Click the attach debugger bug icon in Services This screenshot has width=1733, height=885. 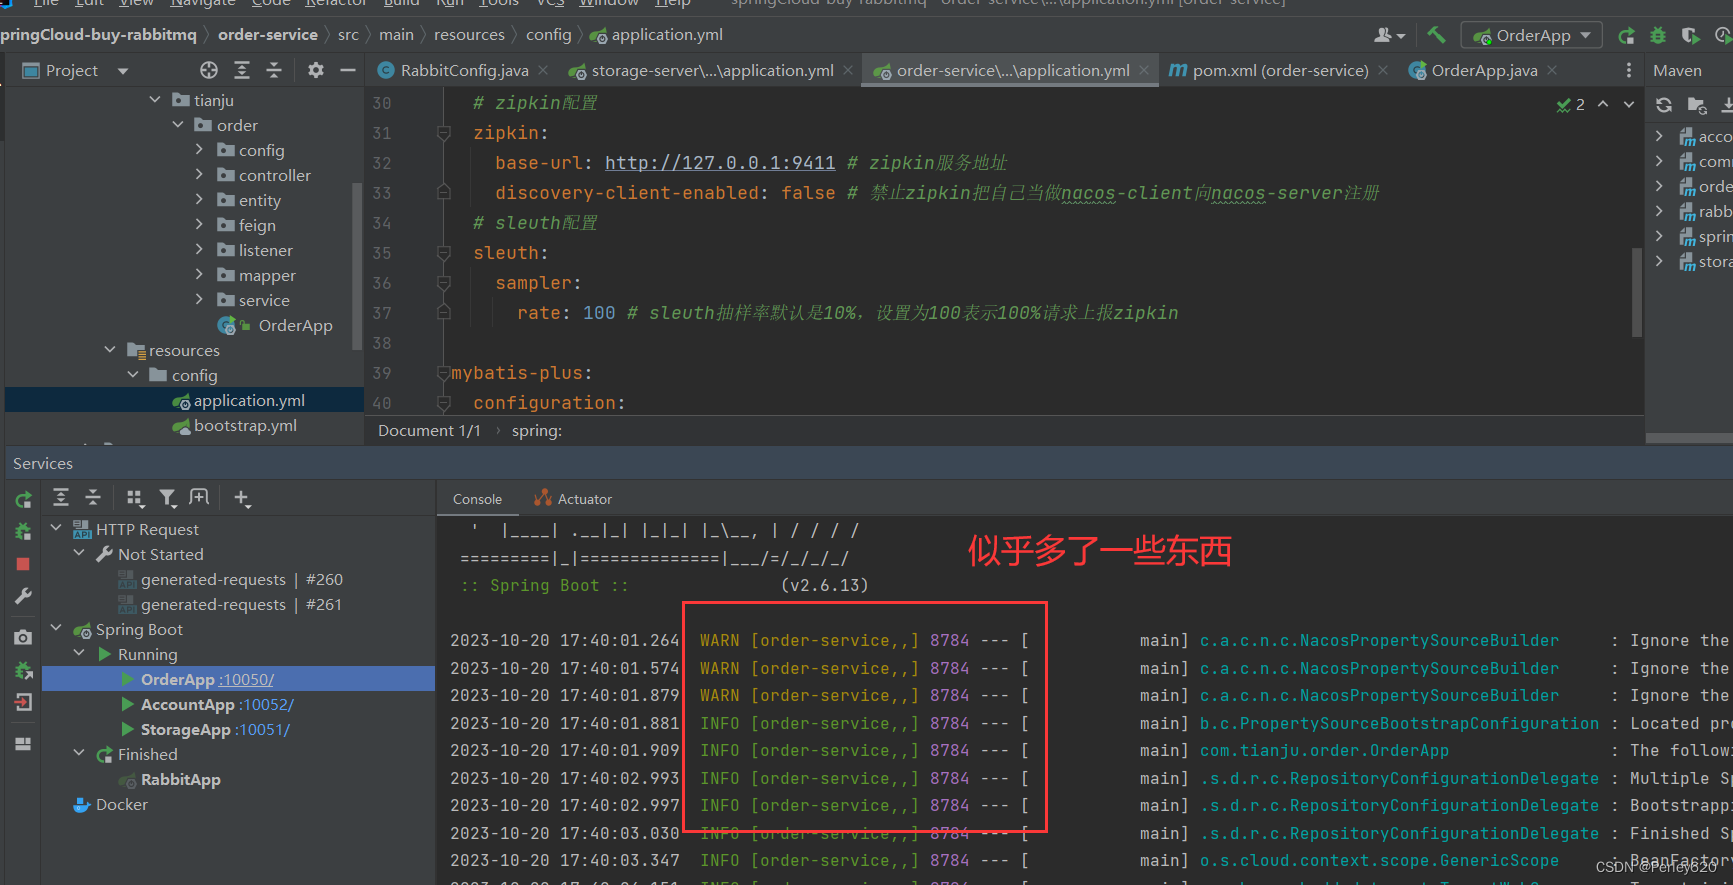(23, 670)
